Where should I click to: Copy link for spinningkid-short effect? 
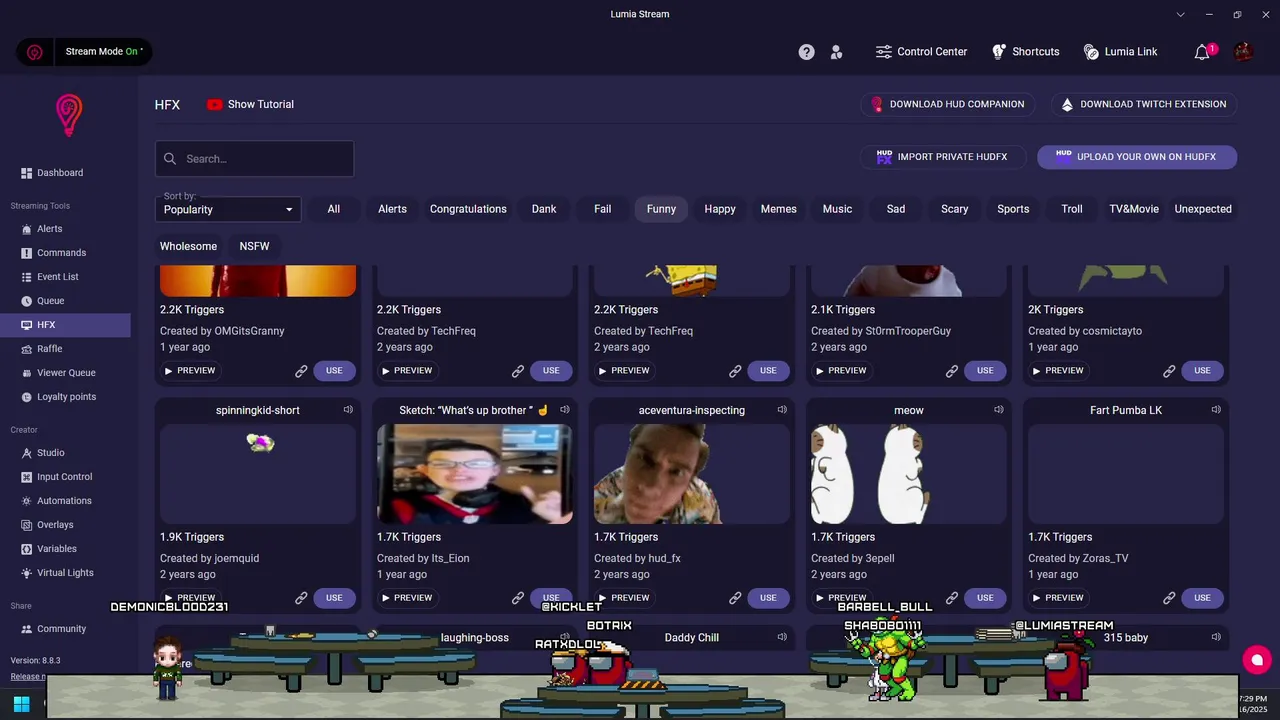point(301,598)
